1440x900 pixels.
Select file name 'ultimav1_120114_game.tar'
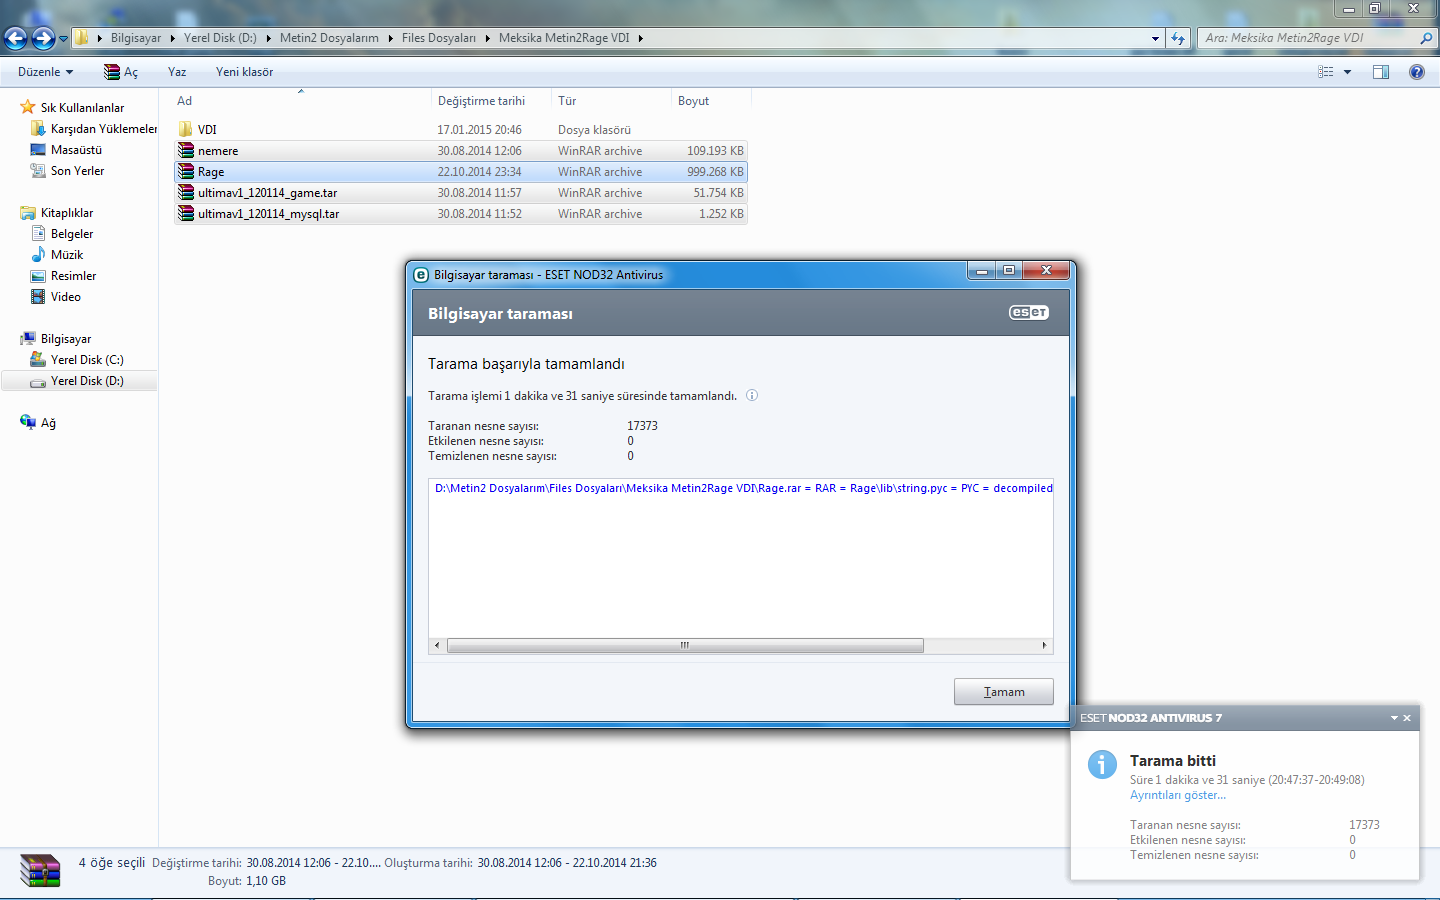267,193
